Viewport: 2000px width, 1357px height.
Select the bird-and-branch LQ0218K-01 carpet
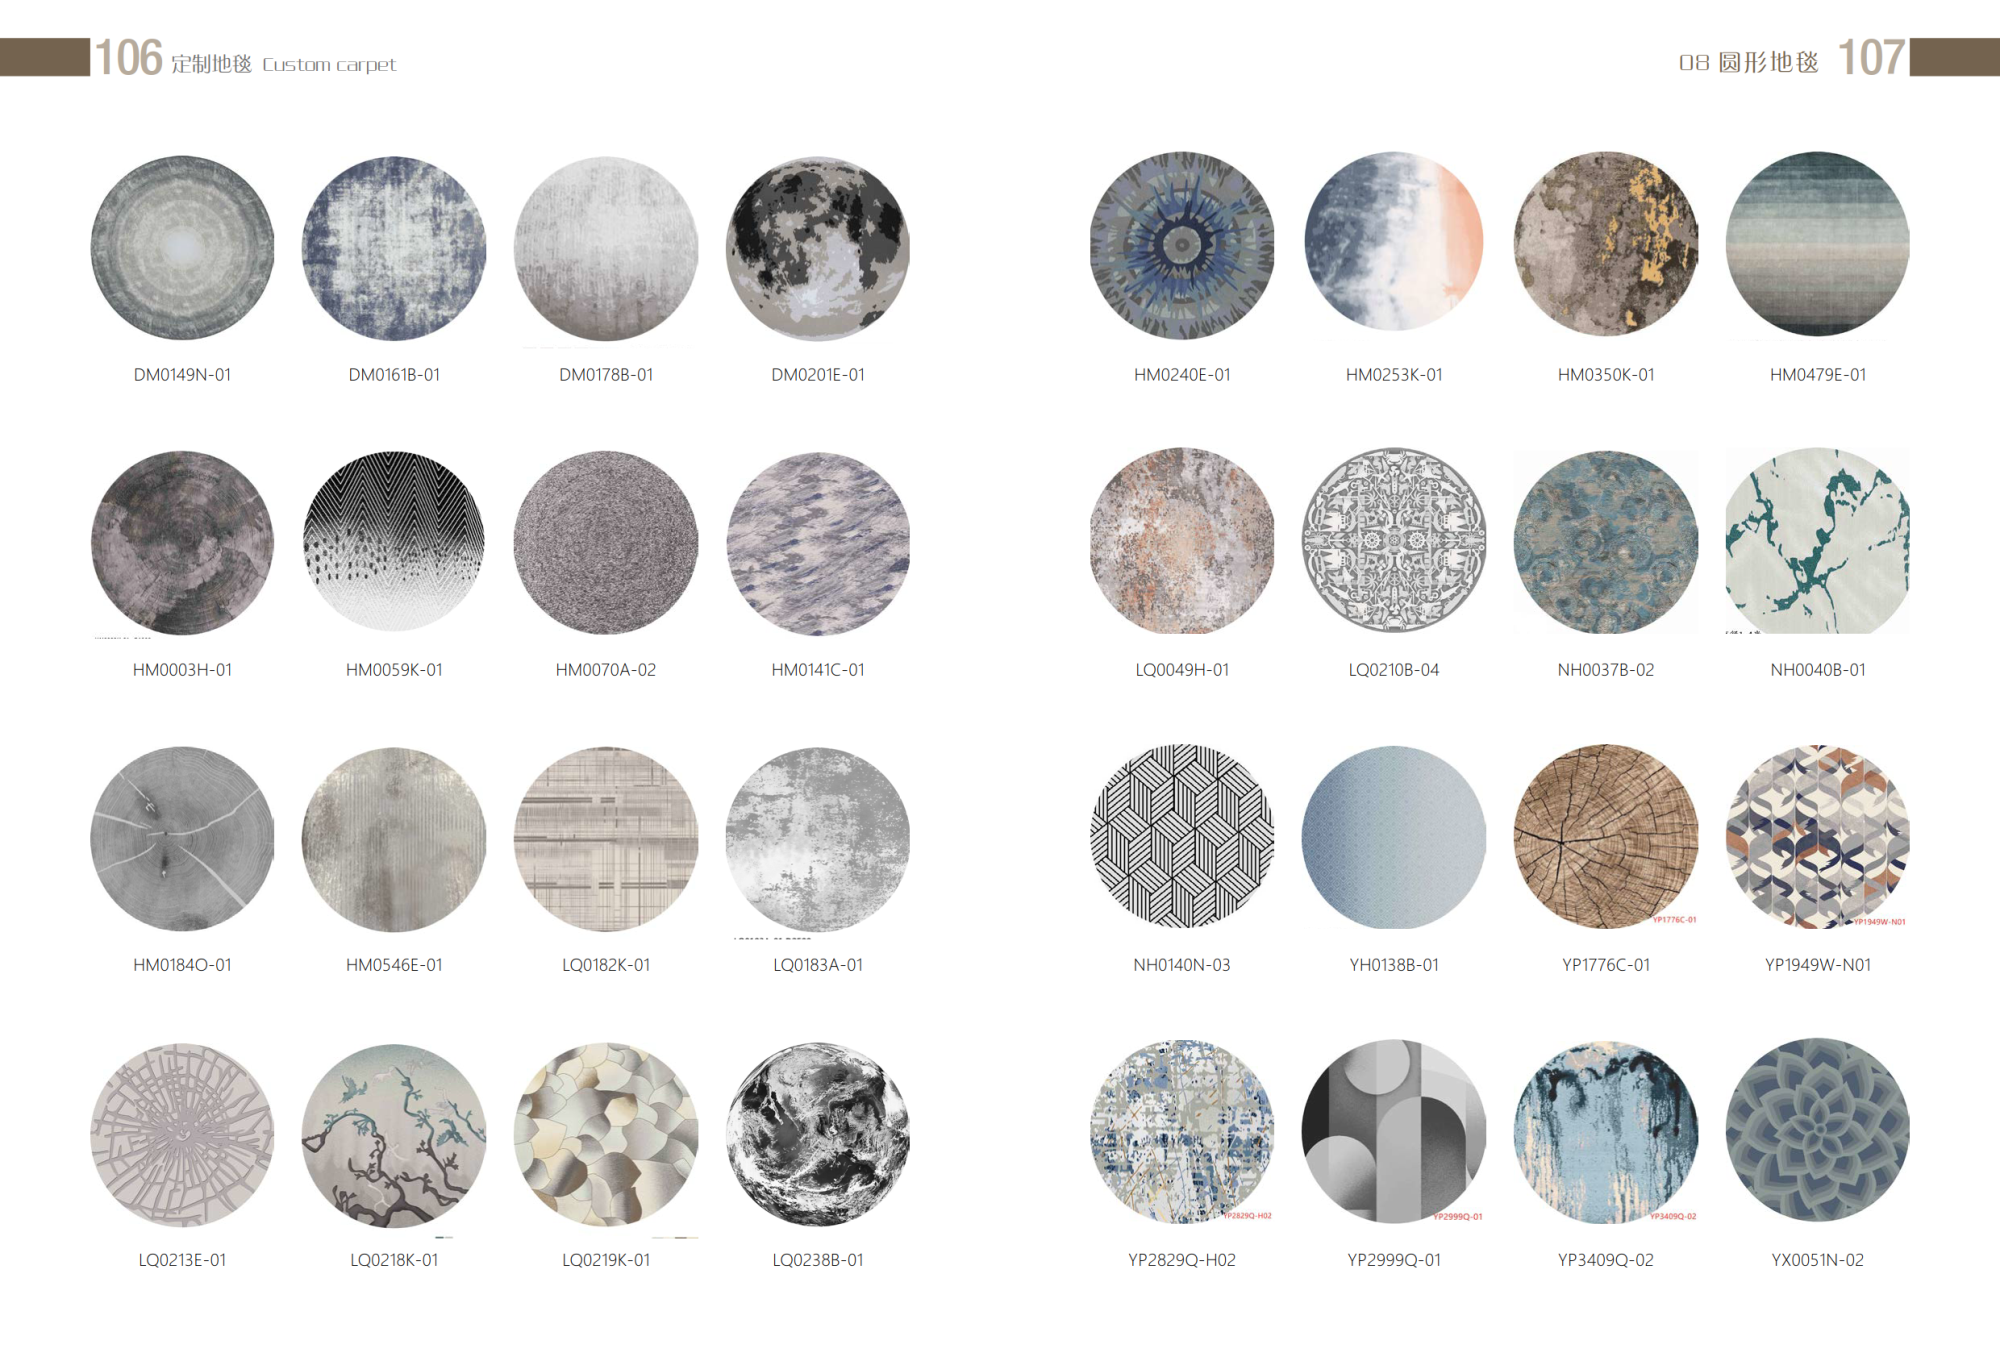tap(394, 1134)
